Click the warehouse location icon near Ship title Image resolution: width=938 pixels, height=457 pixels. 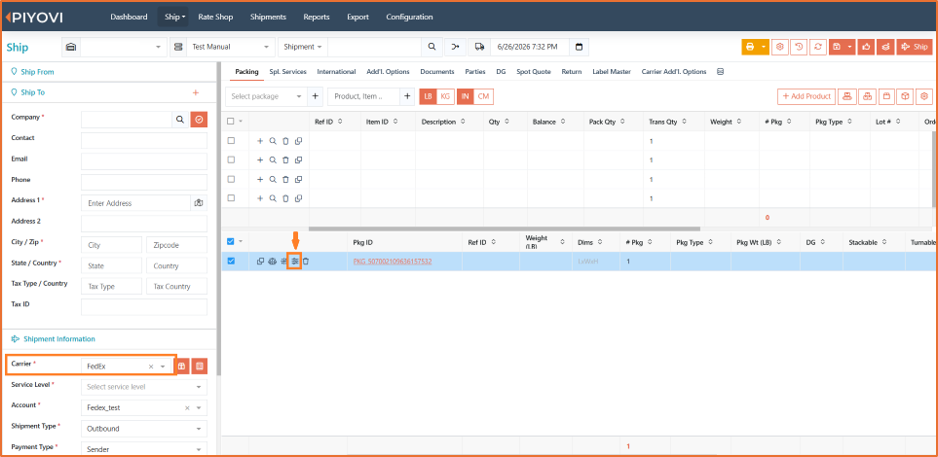[x=71, y=47]
